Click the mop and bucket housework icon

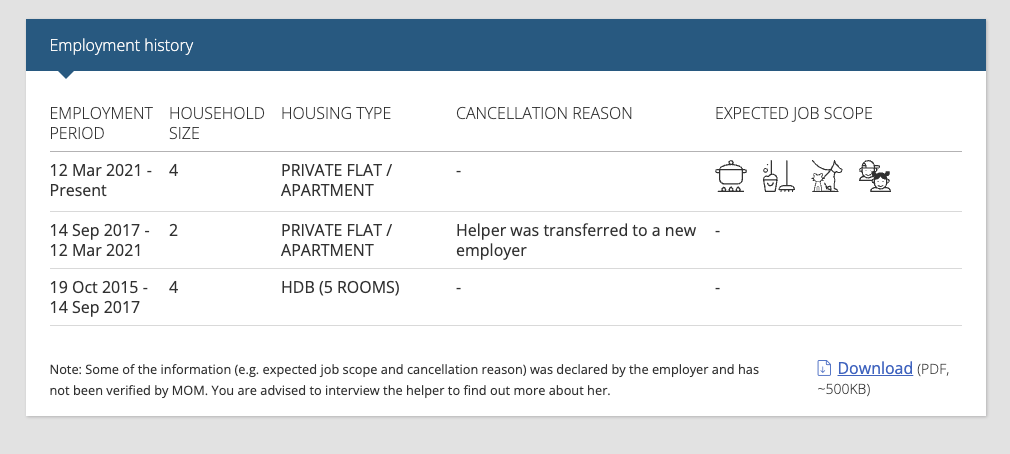point(778,176)
